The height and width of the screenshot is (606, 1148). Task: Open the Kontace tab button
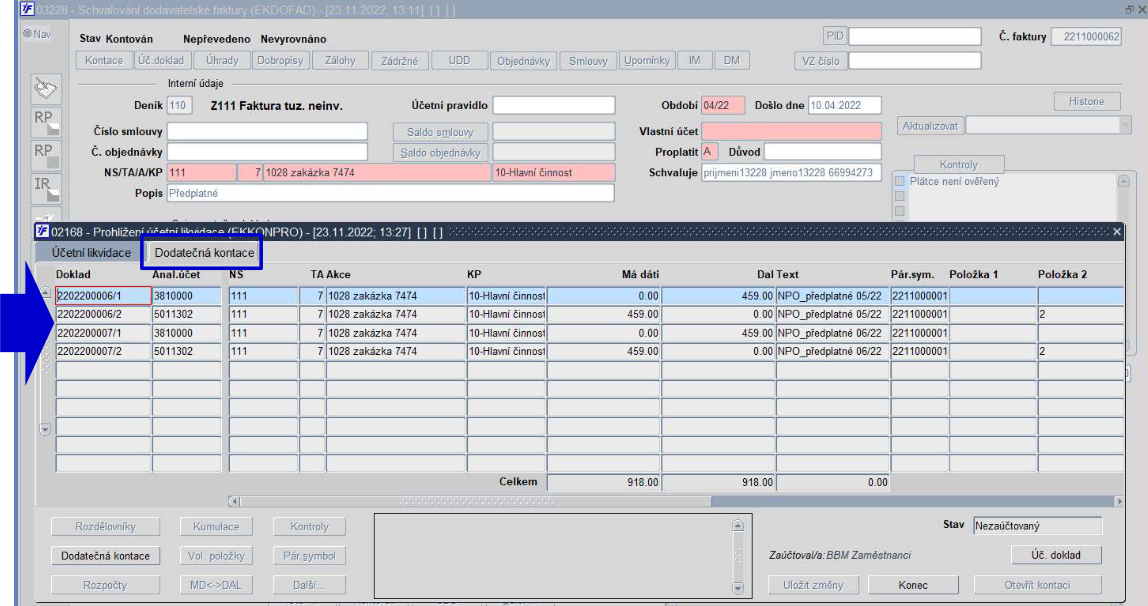104,61
